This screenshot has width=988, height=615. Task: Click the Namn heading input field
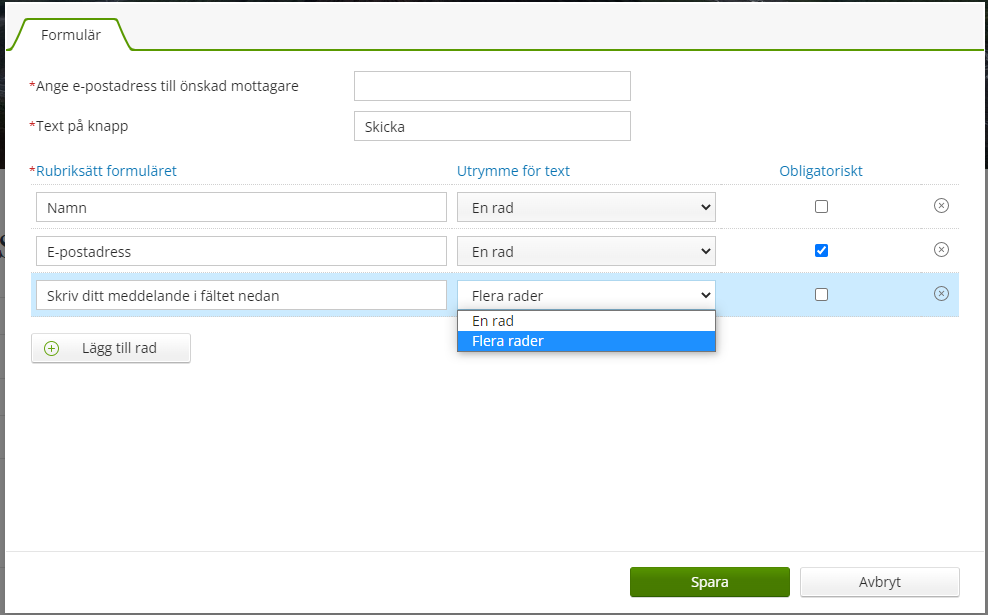(x=240, y=207)
